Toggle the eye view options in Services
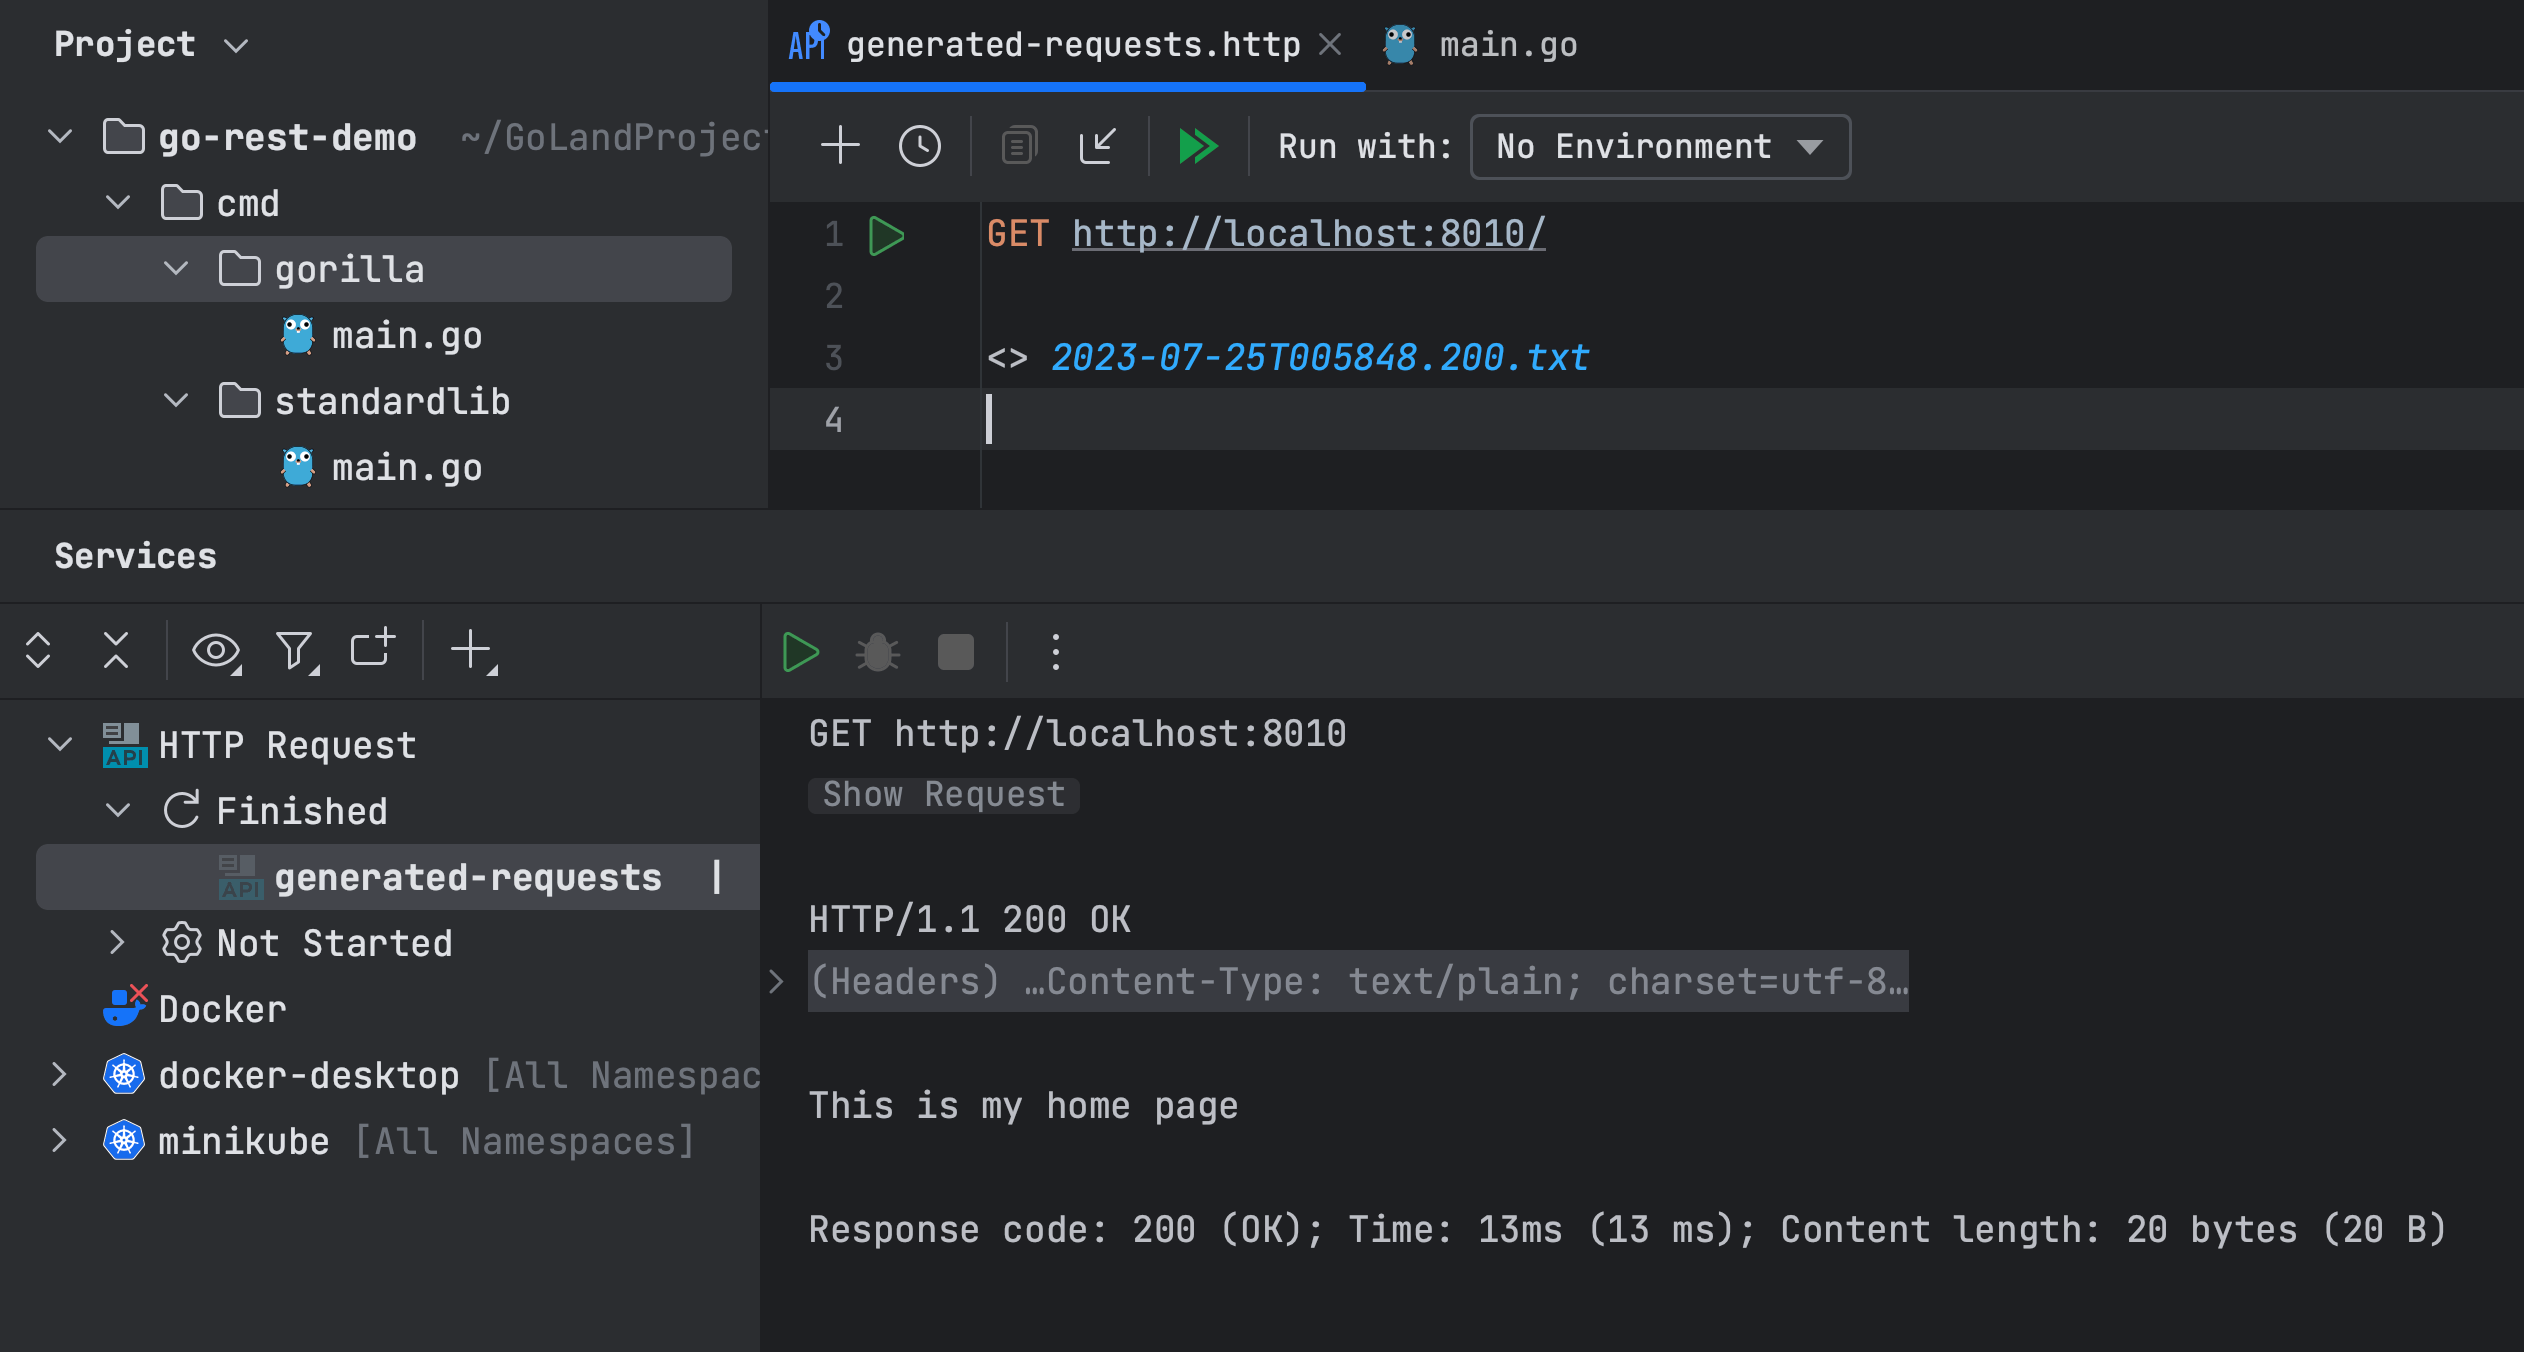Image resolution: width=2524 pixels, height=1352 pixels. (216, 651)
